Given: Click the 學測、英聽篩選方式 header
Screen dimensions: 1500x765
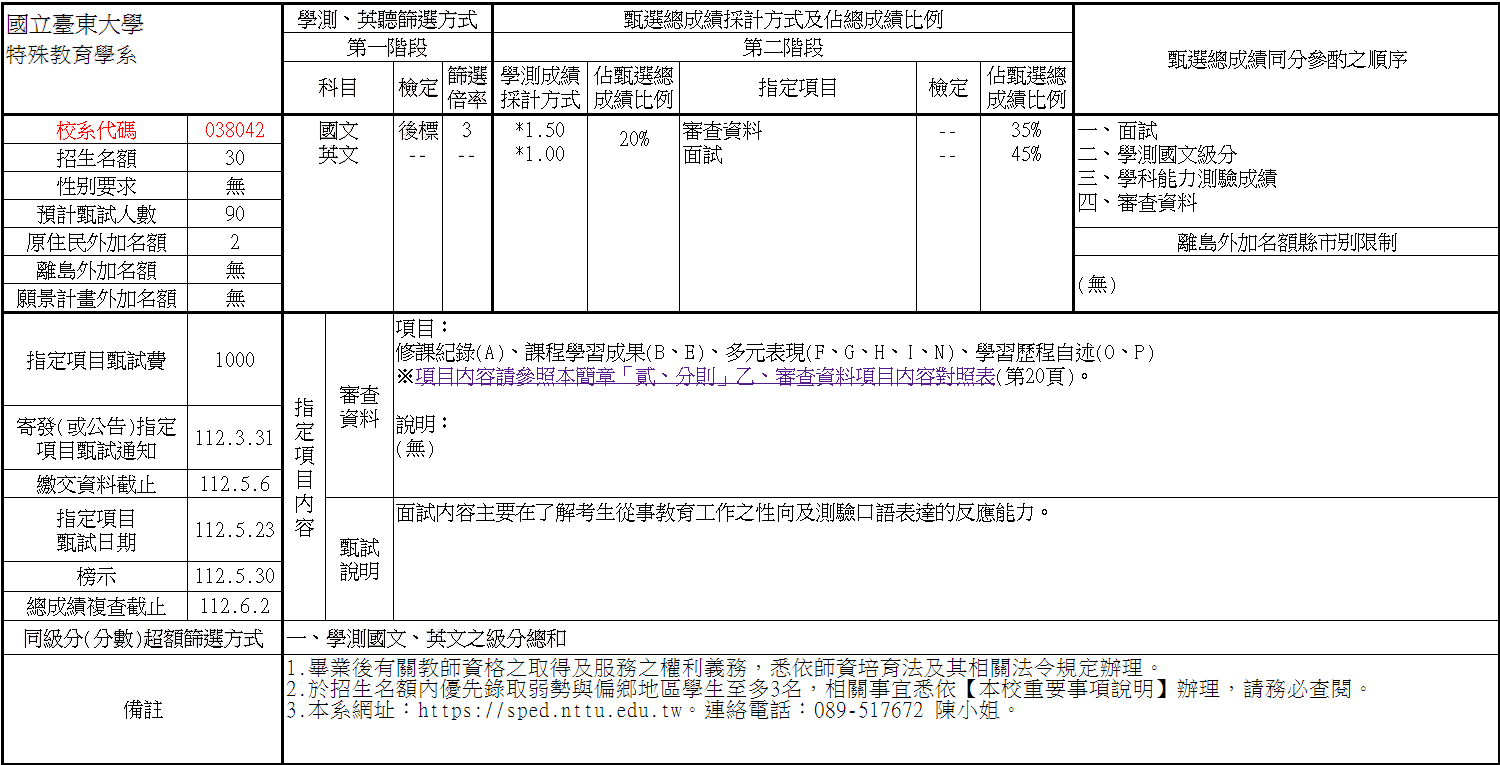Looking at the screenshot, I should (388, 19).
